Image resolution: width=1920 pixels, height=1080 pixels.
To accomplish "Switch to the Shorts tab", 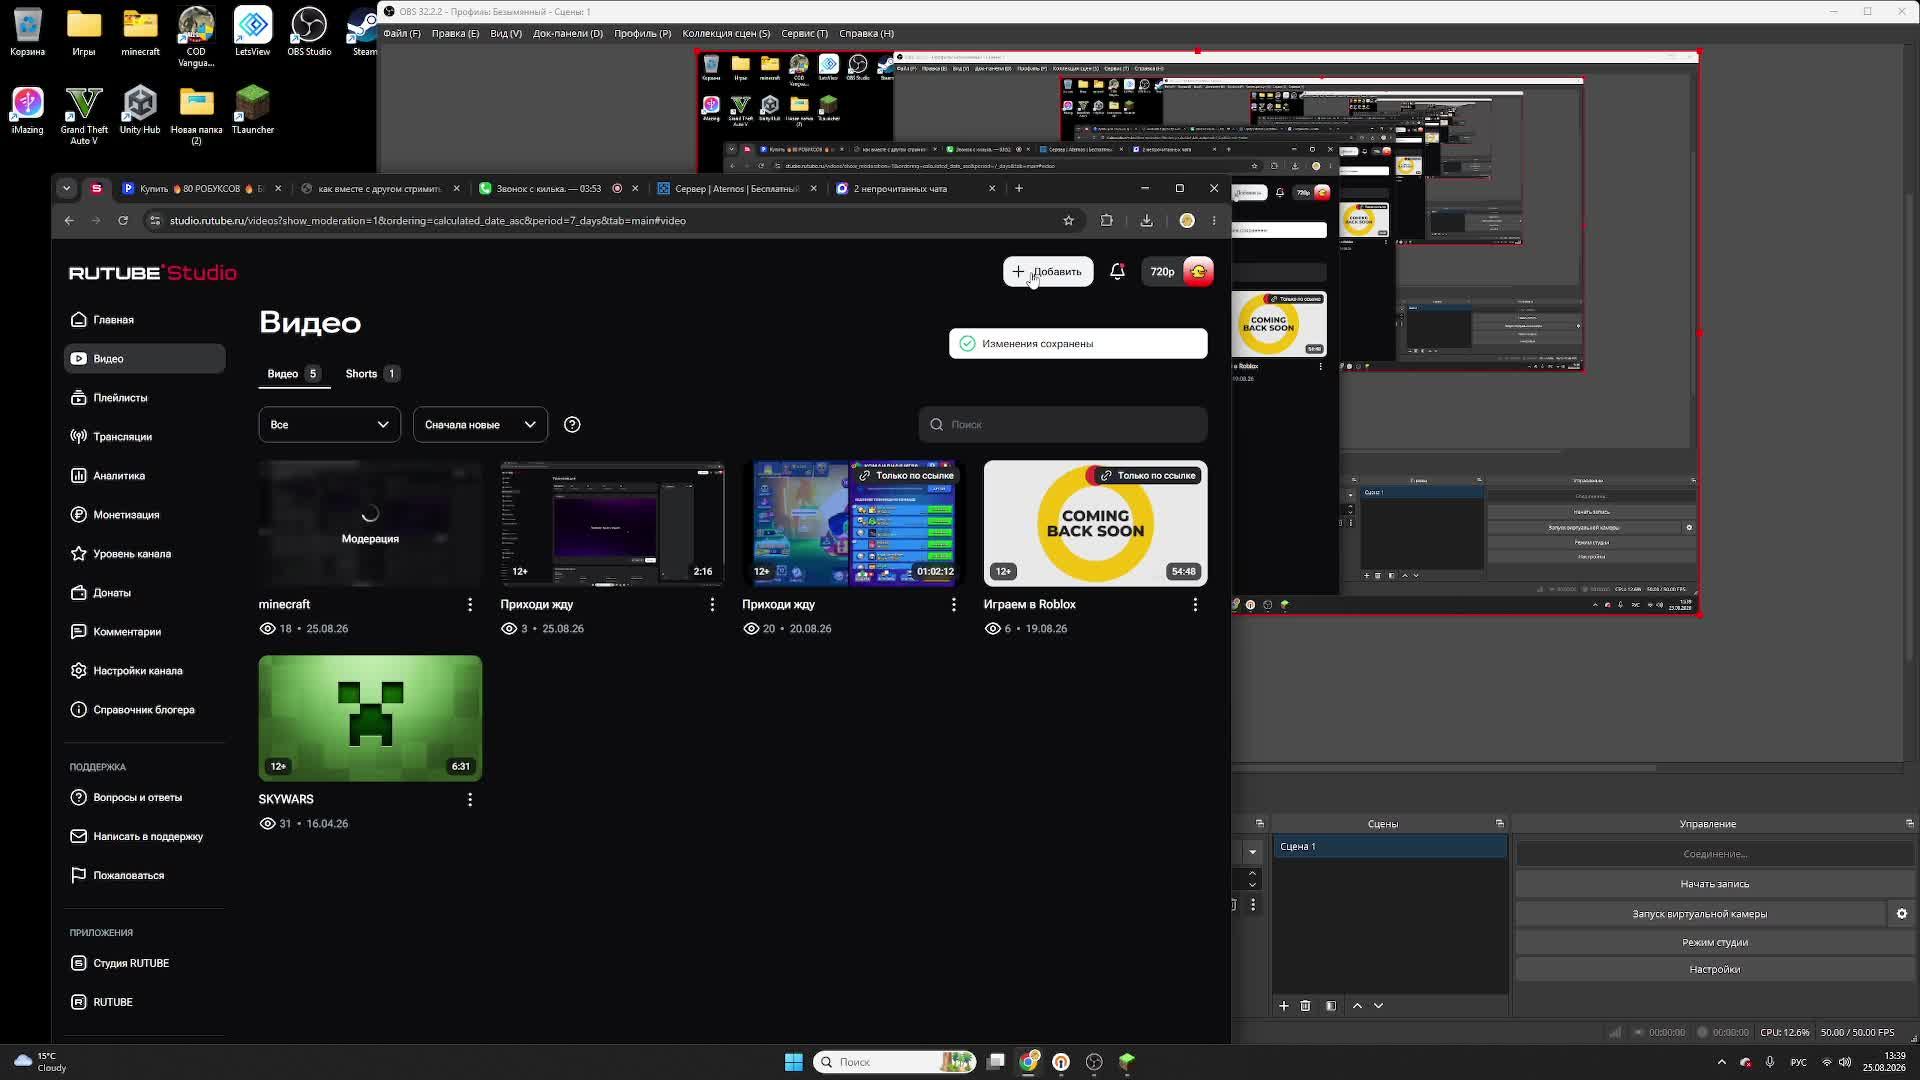I will (371, 374).
